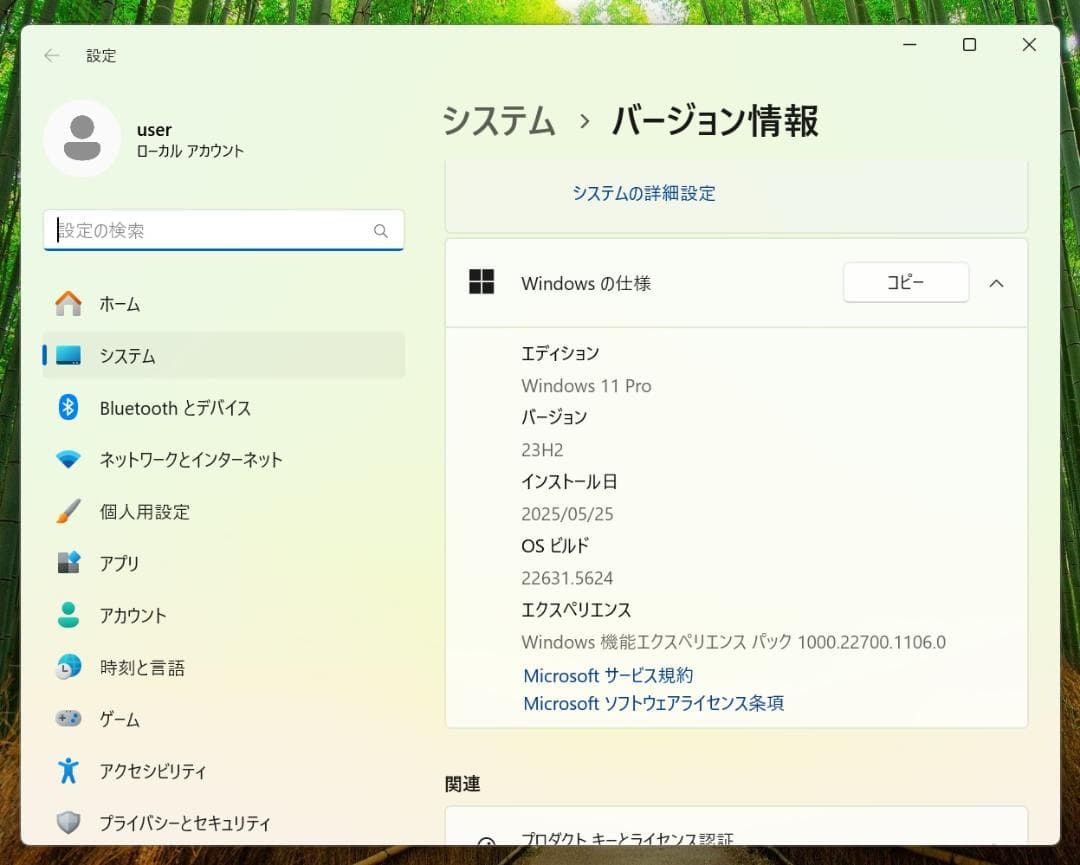Open アプリ settings page
Screen dimensions: 1080x865
coord(223,563)
